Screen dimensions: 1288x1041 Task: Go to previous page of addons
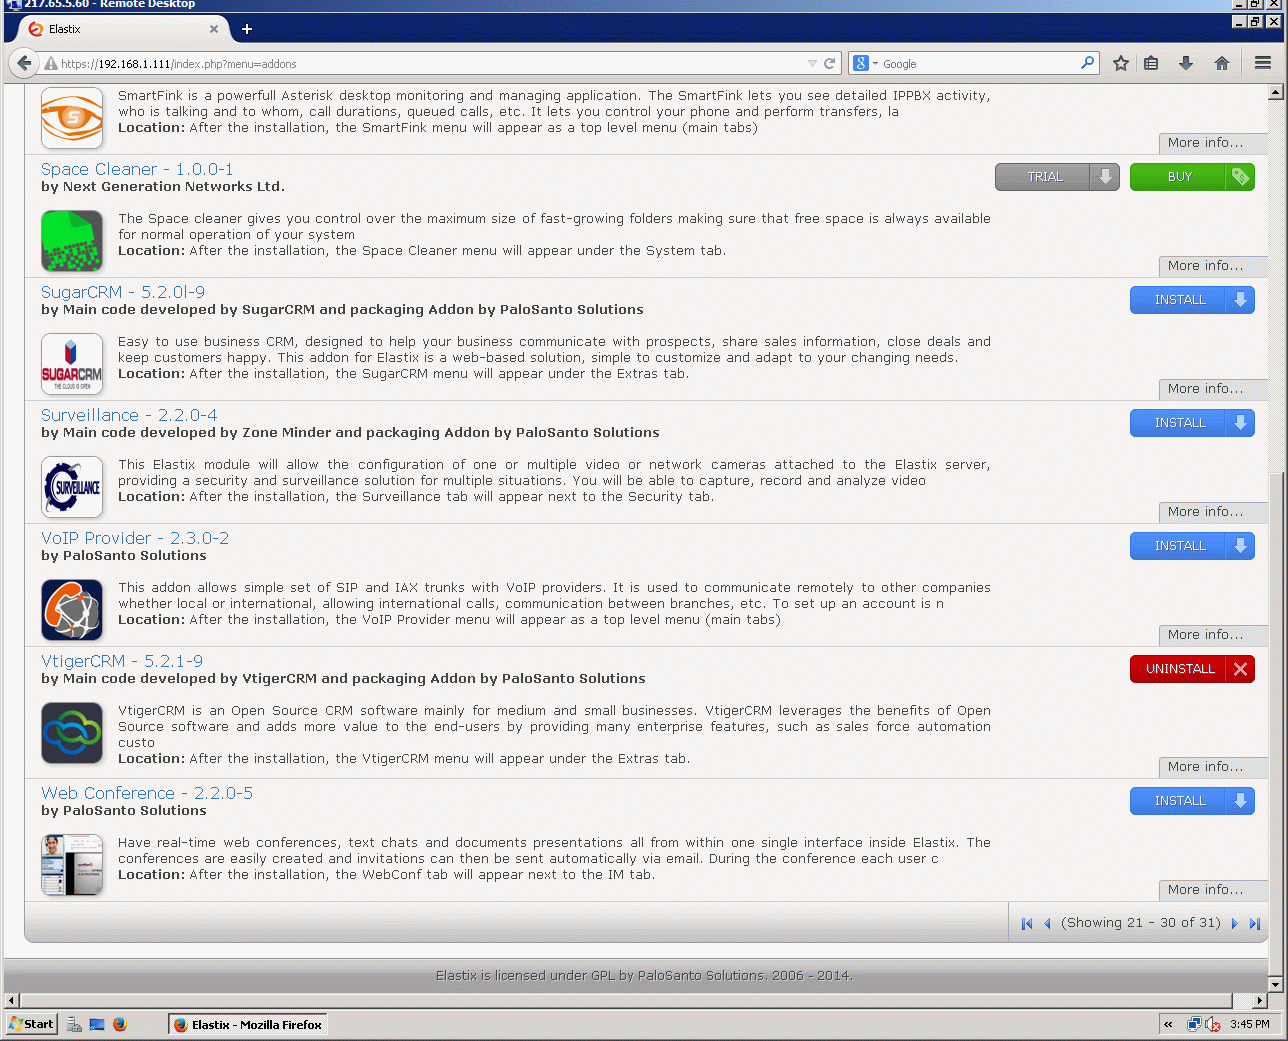pyautogui.click(x=1047, y=924)
